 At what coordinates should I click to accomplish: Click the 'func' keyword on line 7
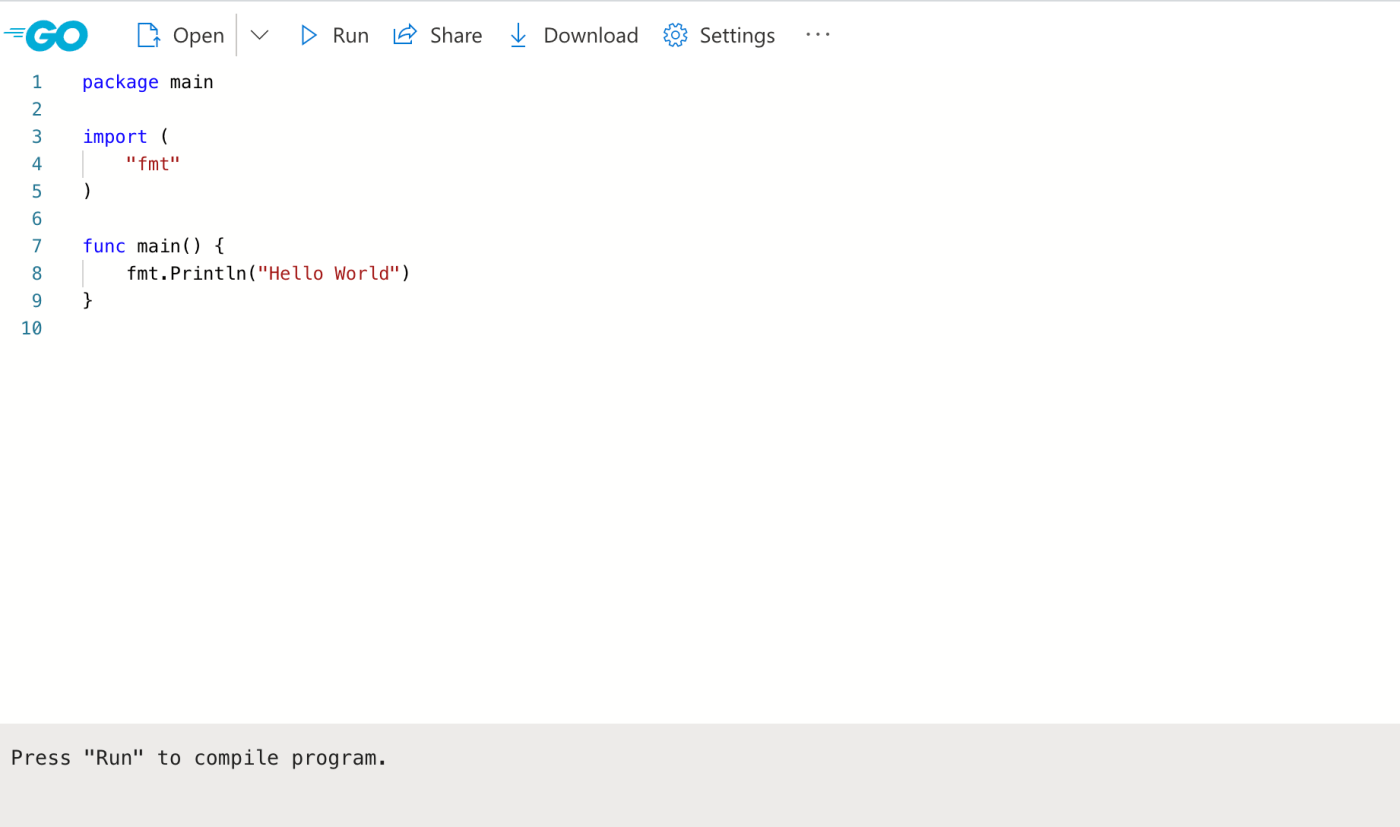(x=104, y=246)
